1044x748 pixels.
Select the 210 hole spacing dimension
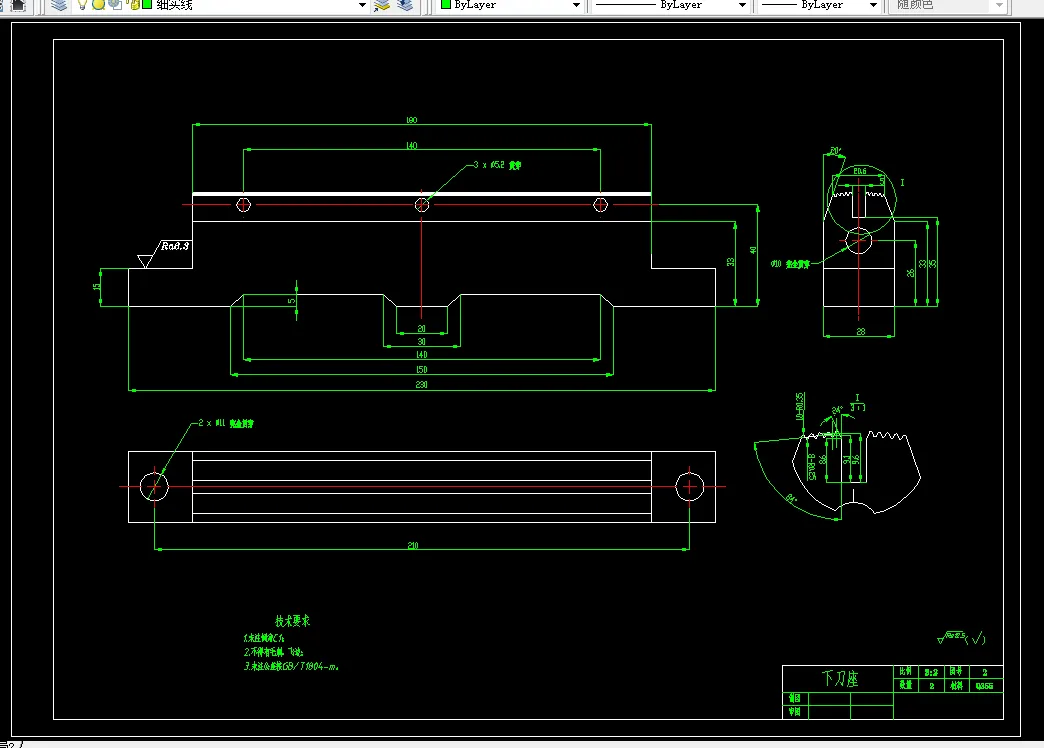[413, 546]
